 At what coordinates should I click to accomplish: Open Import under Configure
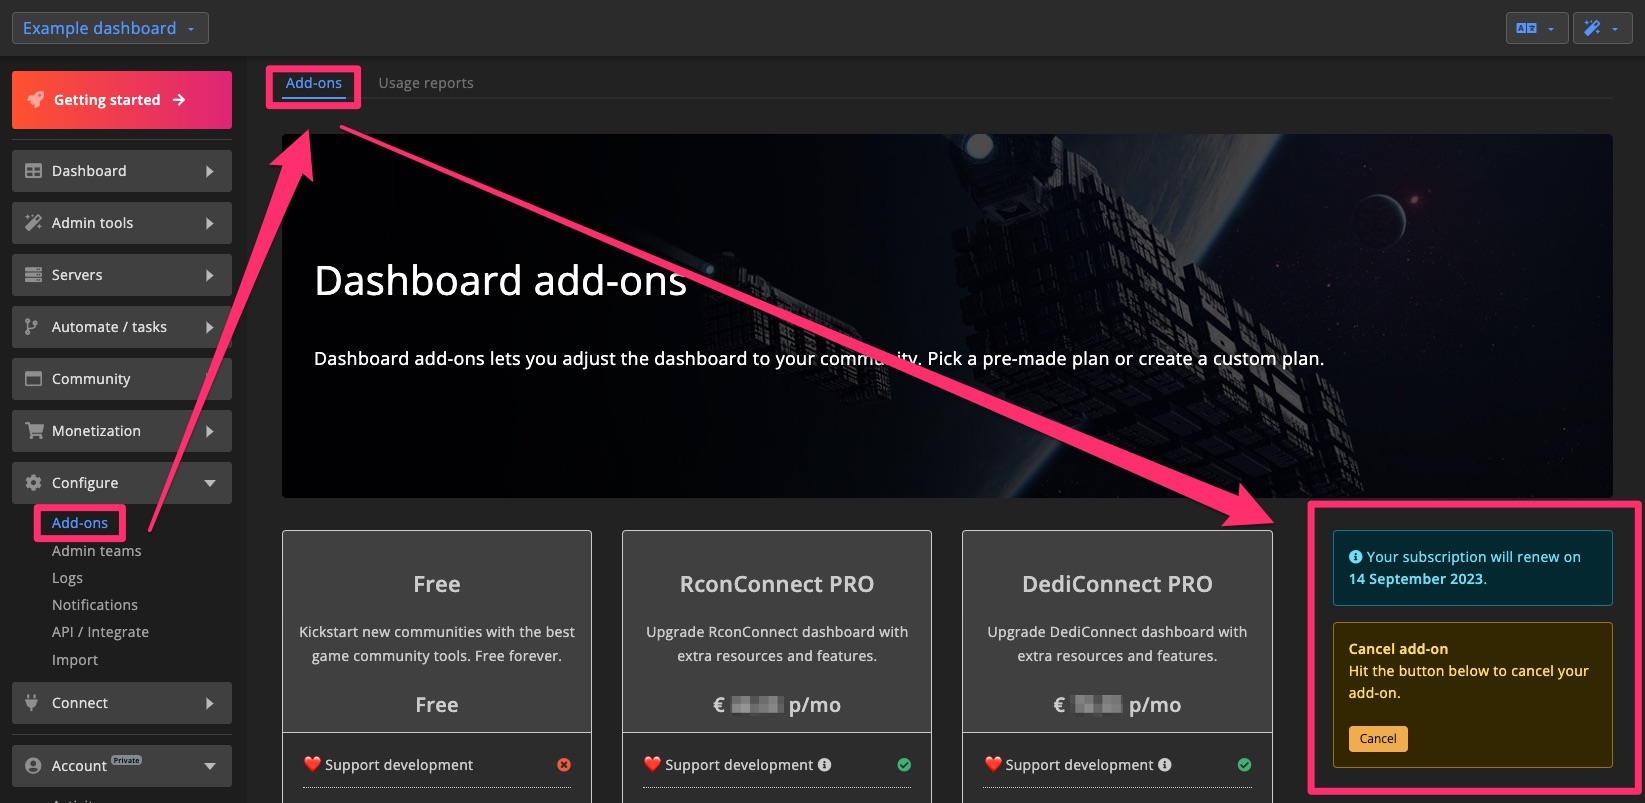(x=75, y=660)
